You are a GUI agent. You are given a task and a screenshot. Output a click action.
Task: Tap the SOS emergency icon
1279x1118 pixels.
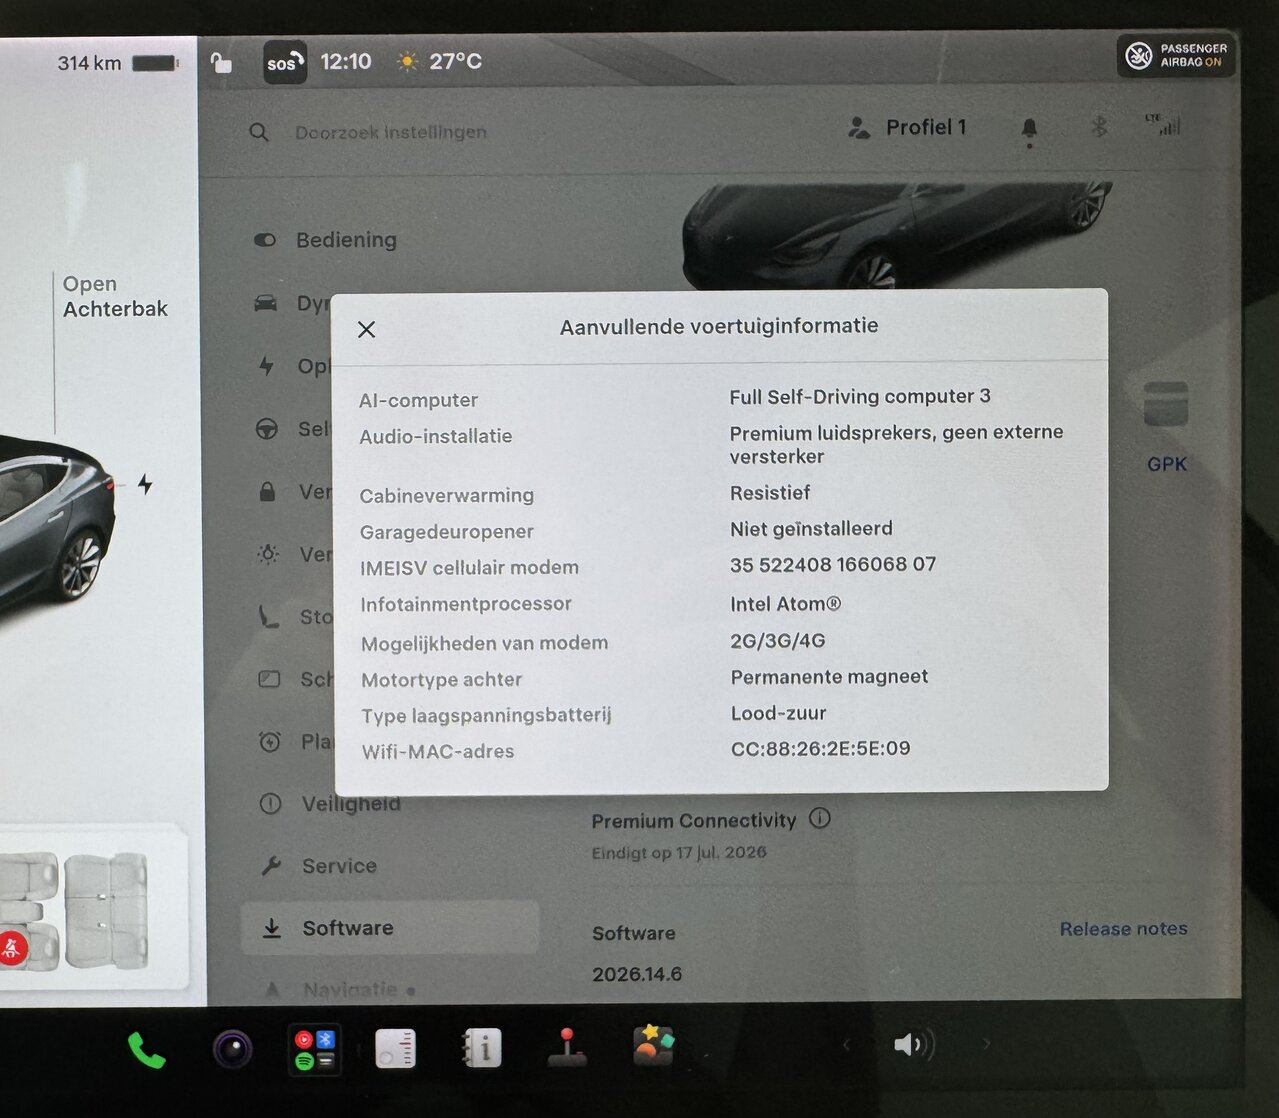tap(284, 62)
